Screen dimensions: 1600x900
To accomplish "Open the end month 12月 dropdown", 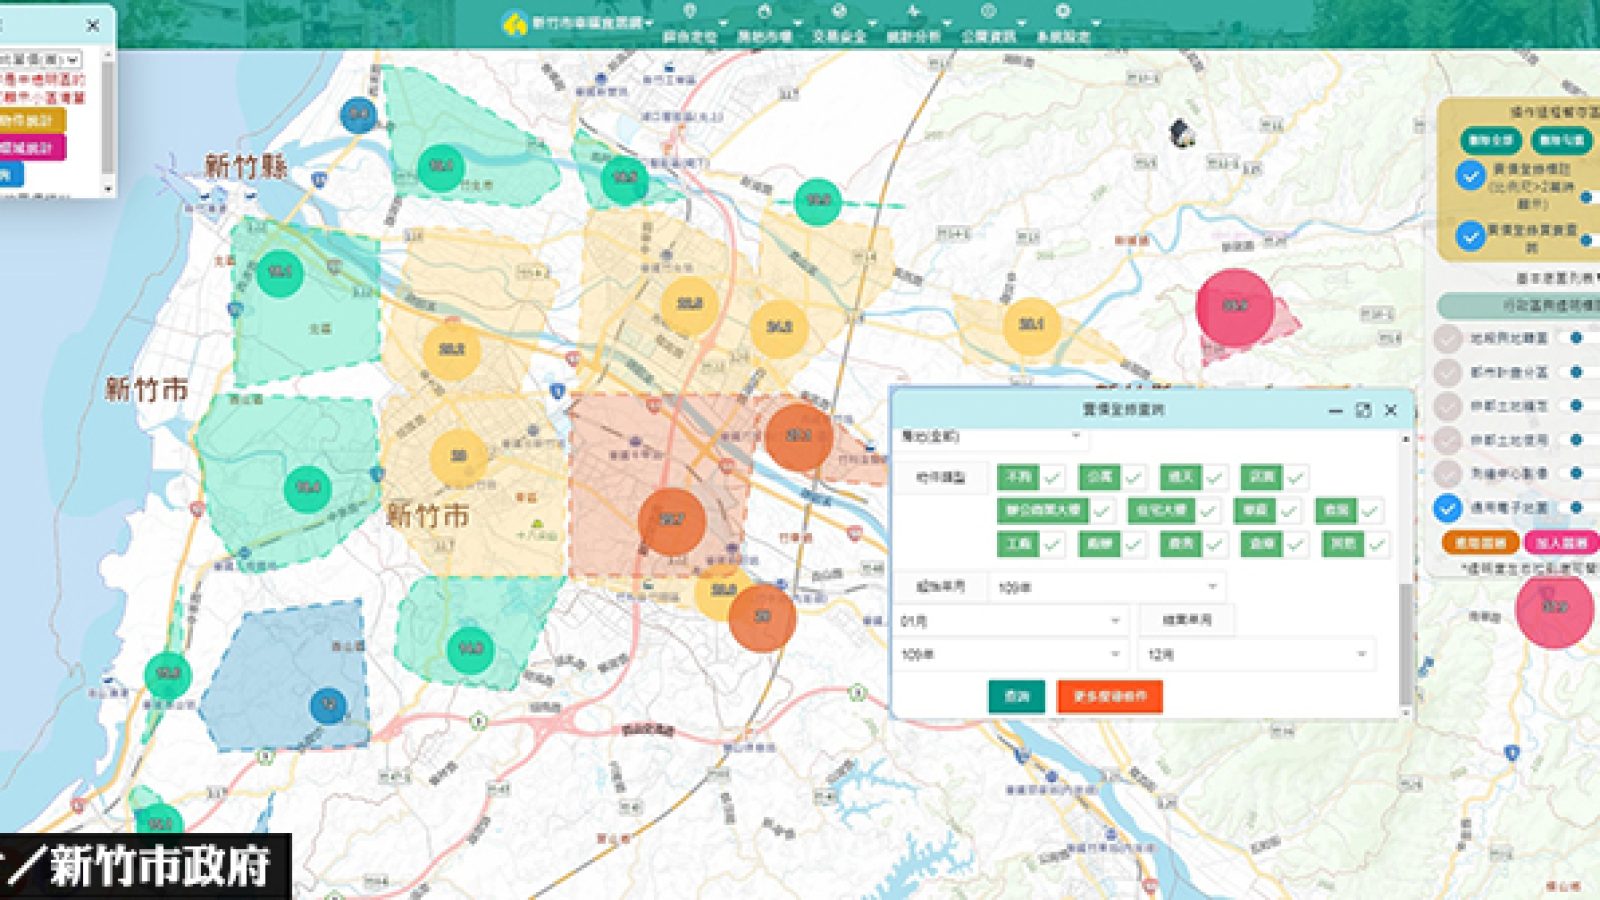I will click(x=1256, y=654).
